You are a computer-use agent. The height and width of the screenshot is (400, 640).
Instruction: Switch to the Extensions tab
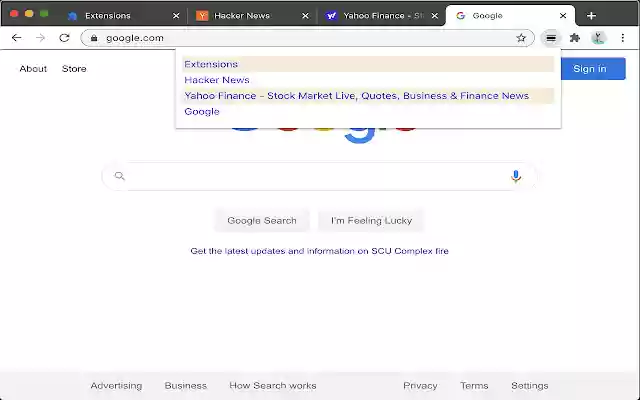click(122, 16)
